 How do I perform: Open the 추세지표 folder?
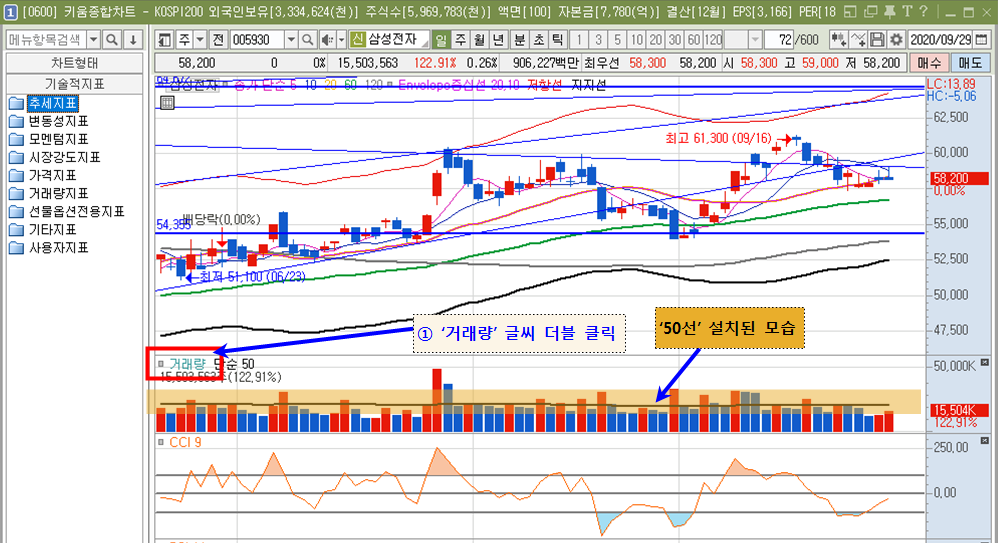pyautogui.click(x=44, y=103)
